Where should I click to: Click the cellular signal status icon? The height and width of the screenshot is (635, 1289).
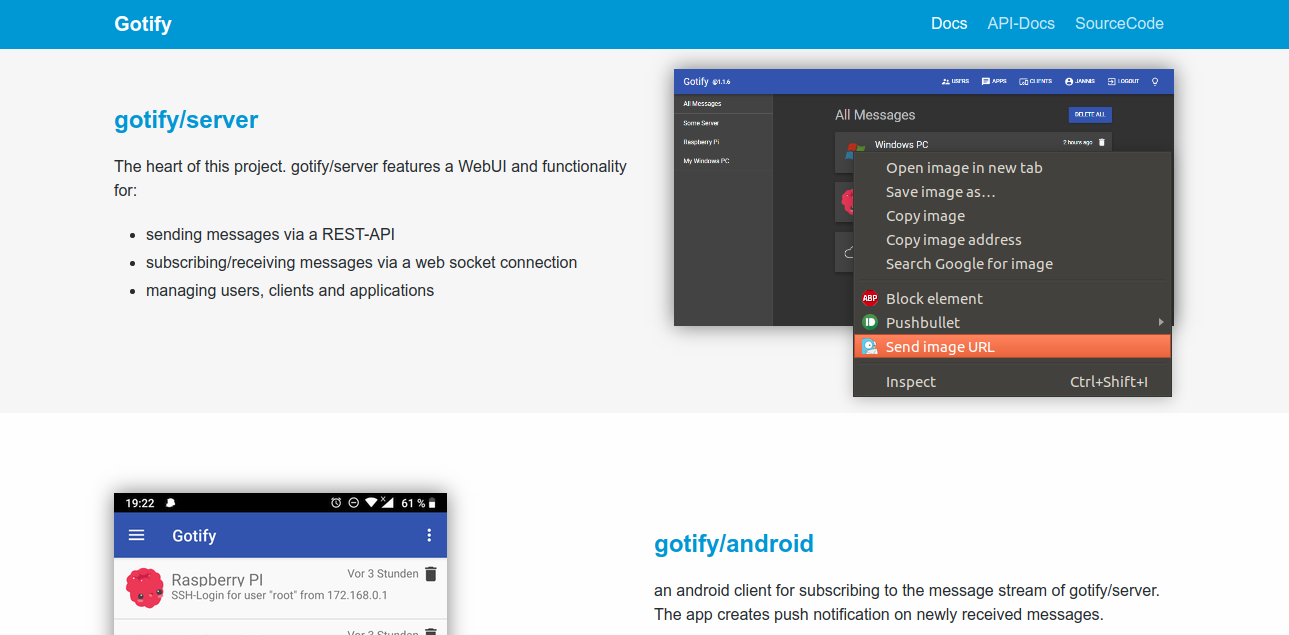pyautogui.click(x=387, y=503)
